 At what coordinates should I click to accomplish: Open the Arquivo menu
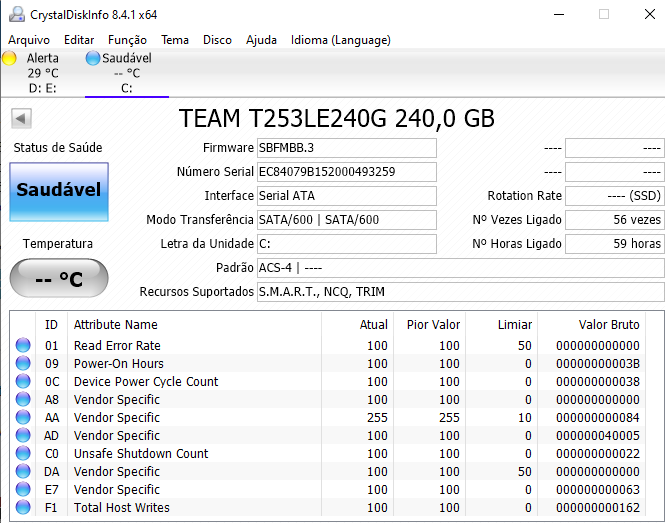point(29,40)
